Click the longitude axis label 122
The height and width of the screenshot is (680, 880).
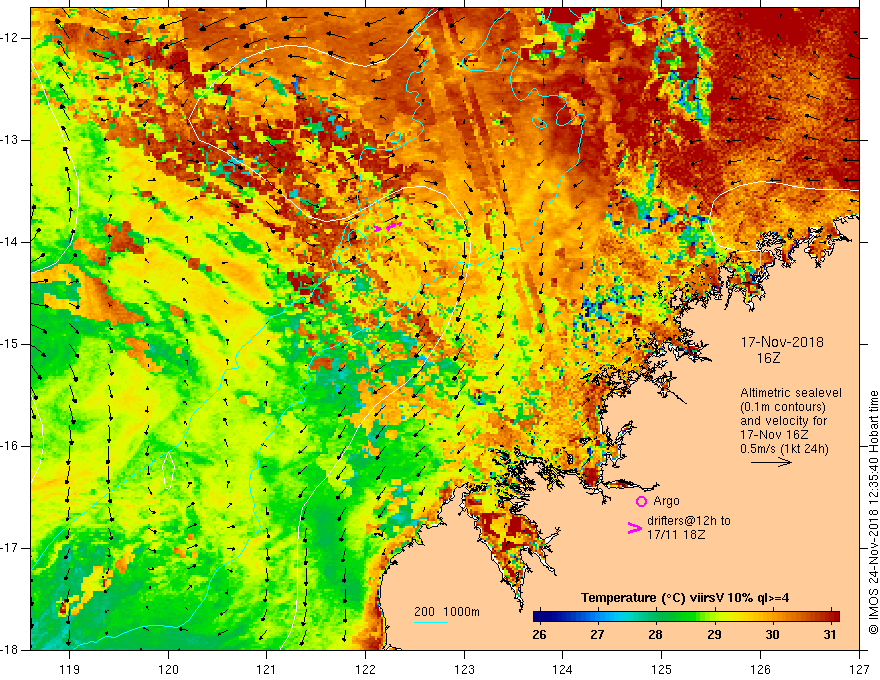click(365, 669)
